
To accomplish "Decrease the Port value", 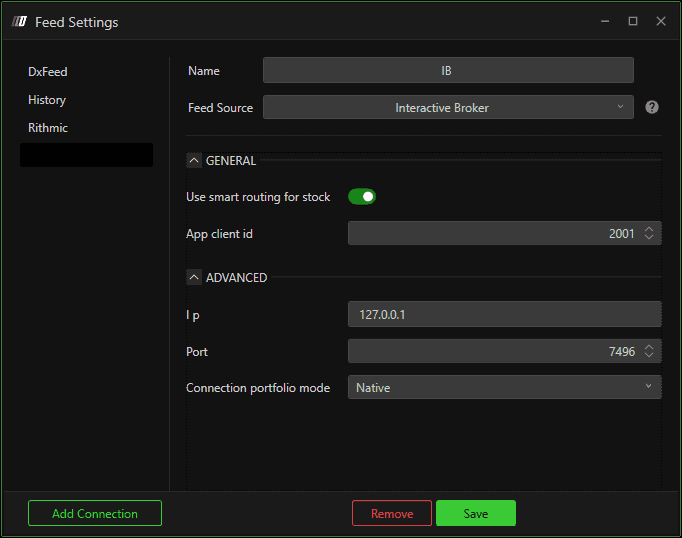I will [x=649, y=355].
